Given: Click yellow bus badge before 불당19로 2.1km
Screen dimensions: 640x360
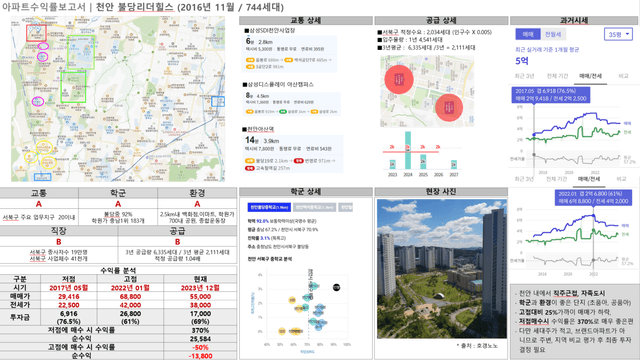Looking at the screenshot, I should pyautogui.click(x=249, y=161).
